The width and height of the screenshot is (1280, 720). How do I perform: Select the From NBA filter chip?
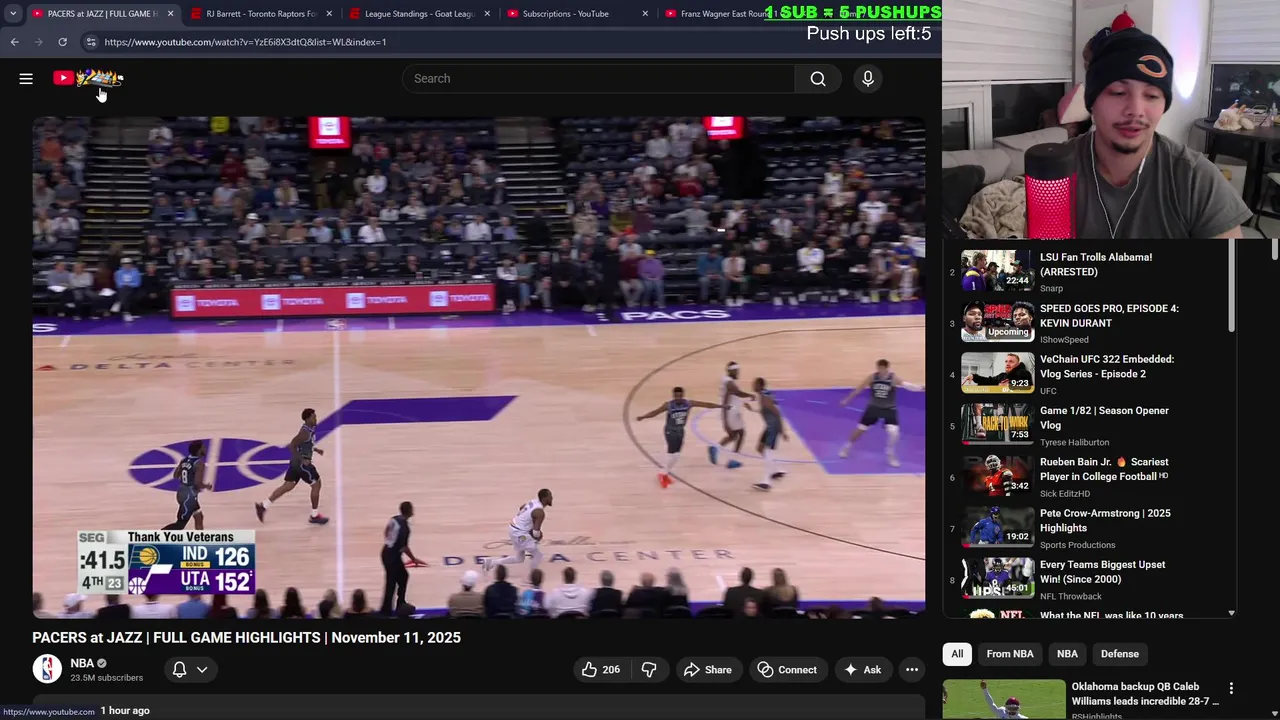click(1010, 654)
